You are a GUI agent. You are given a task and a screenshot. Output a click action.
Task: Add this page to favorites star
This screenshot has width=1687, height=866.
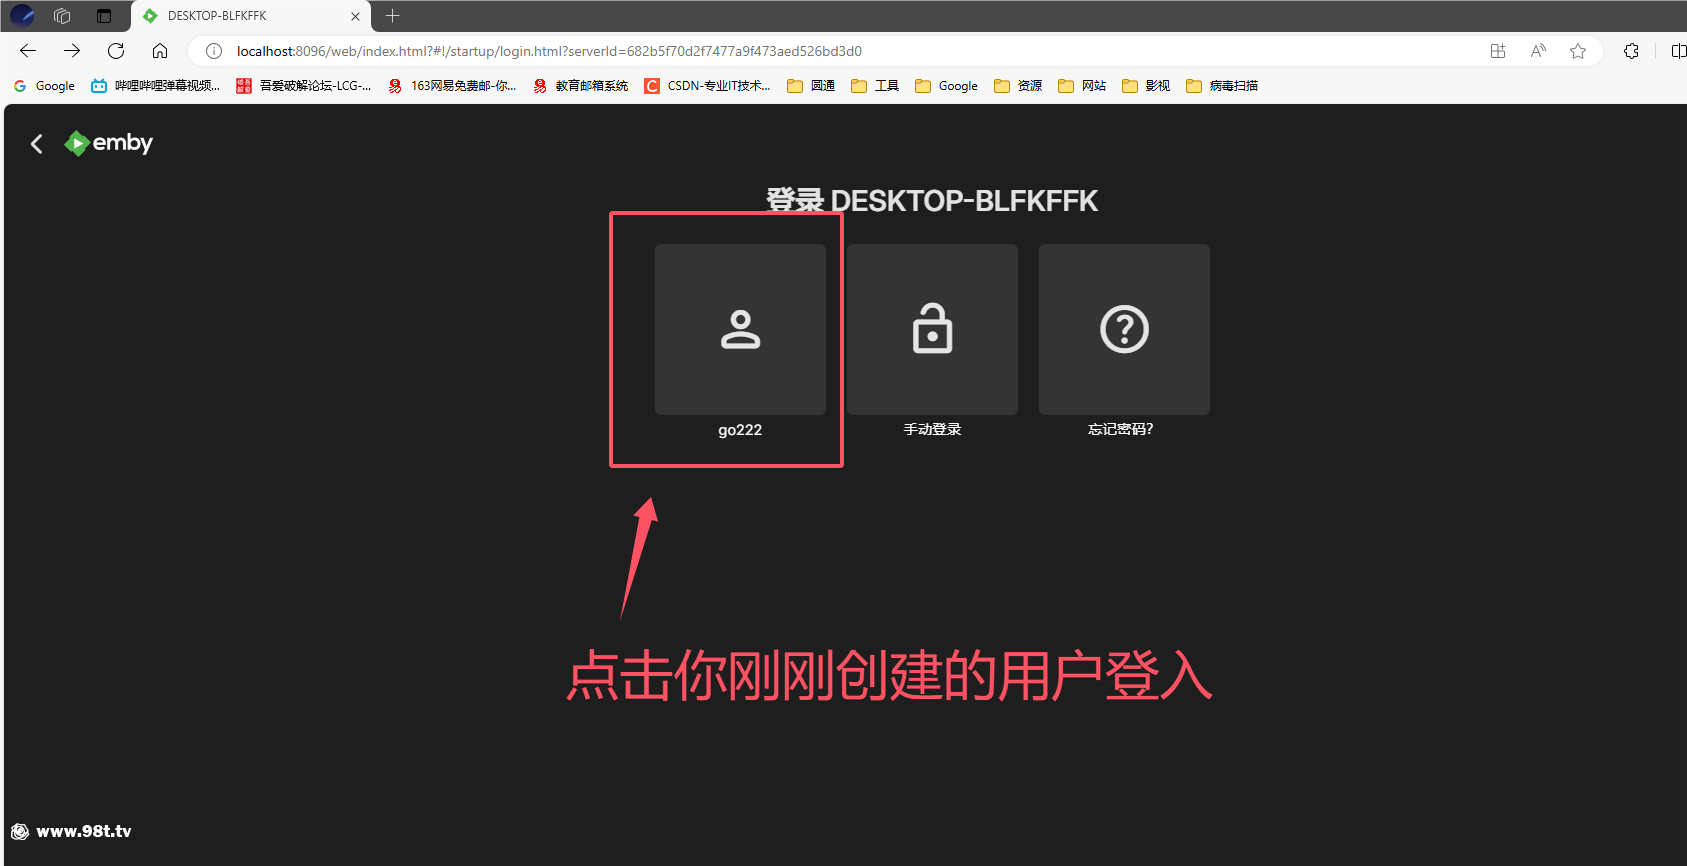point(1578,51)
